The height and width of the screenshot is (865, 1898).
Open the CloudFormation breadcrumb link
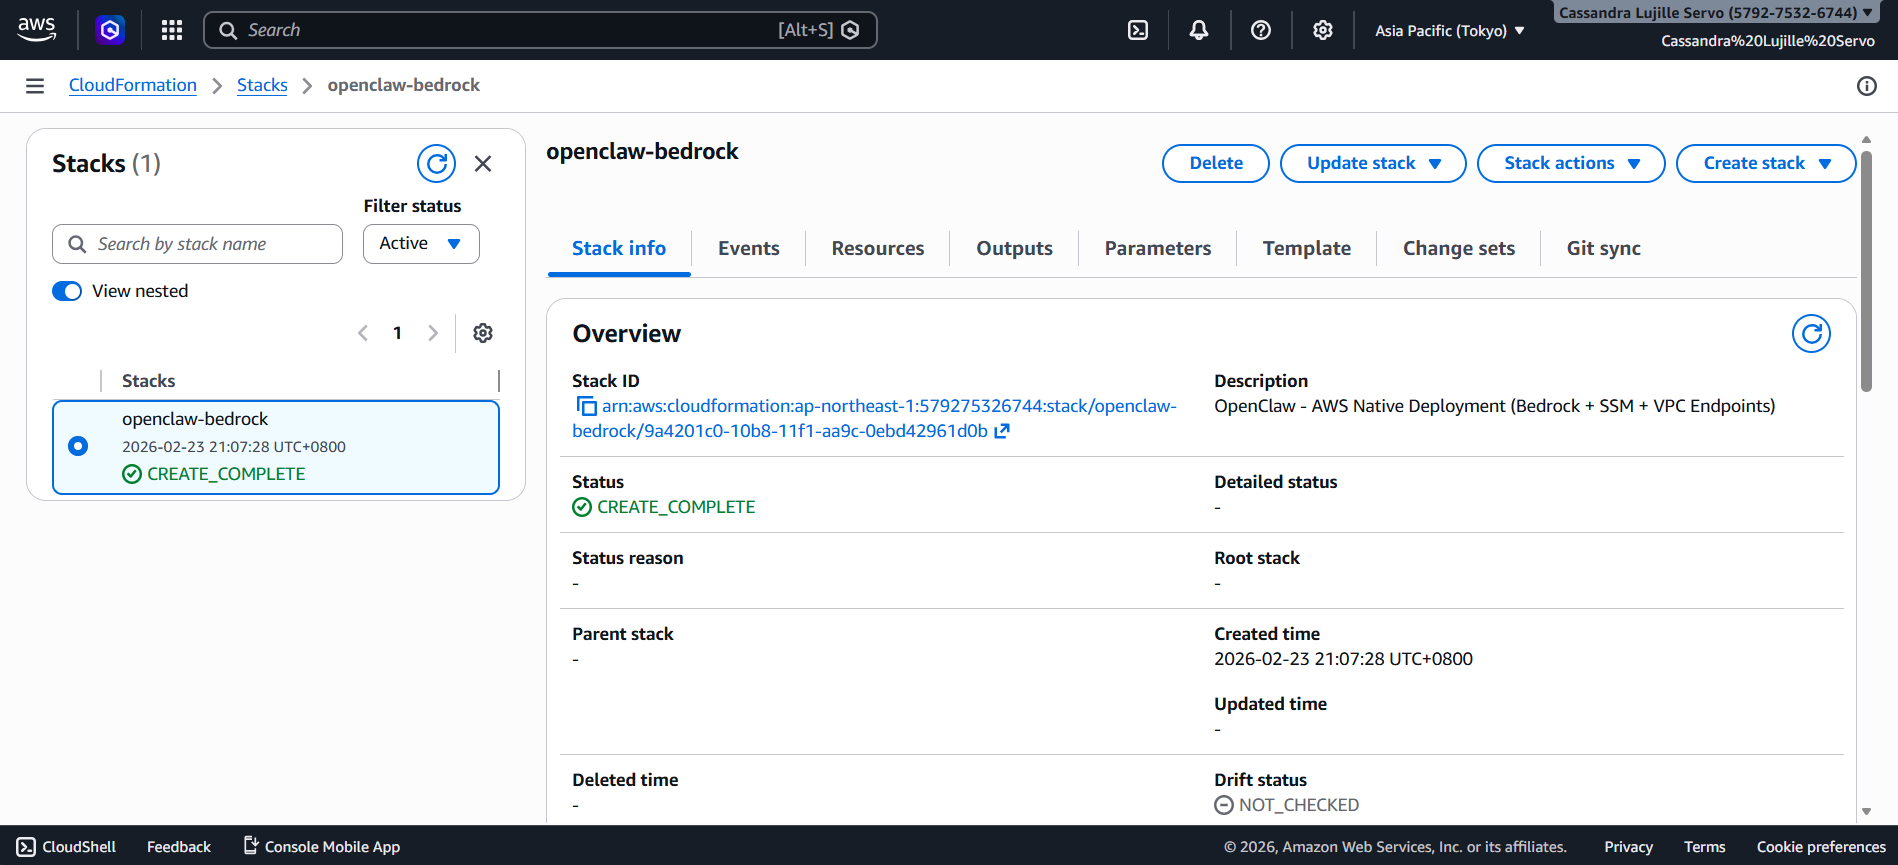coord(133,86)
